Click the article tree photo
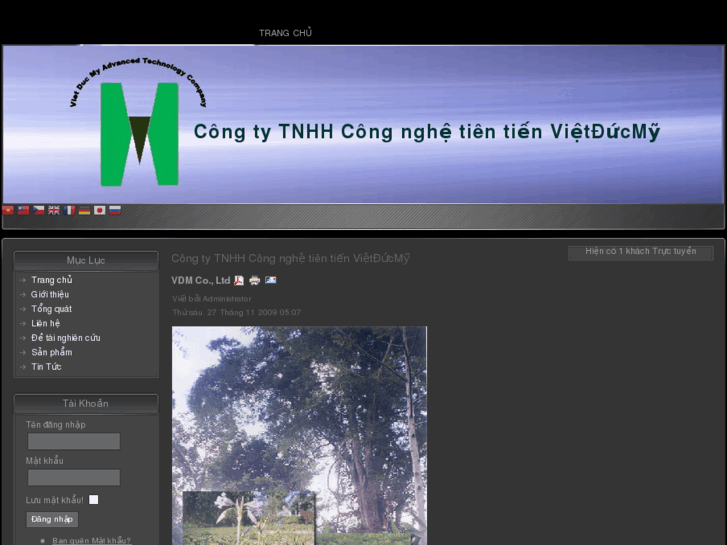Screen dimensions: 727x545 click(300, 408)
